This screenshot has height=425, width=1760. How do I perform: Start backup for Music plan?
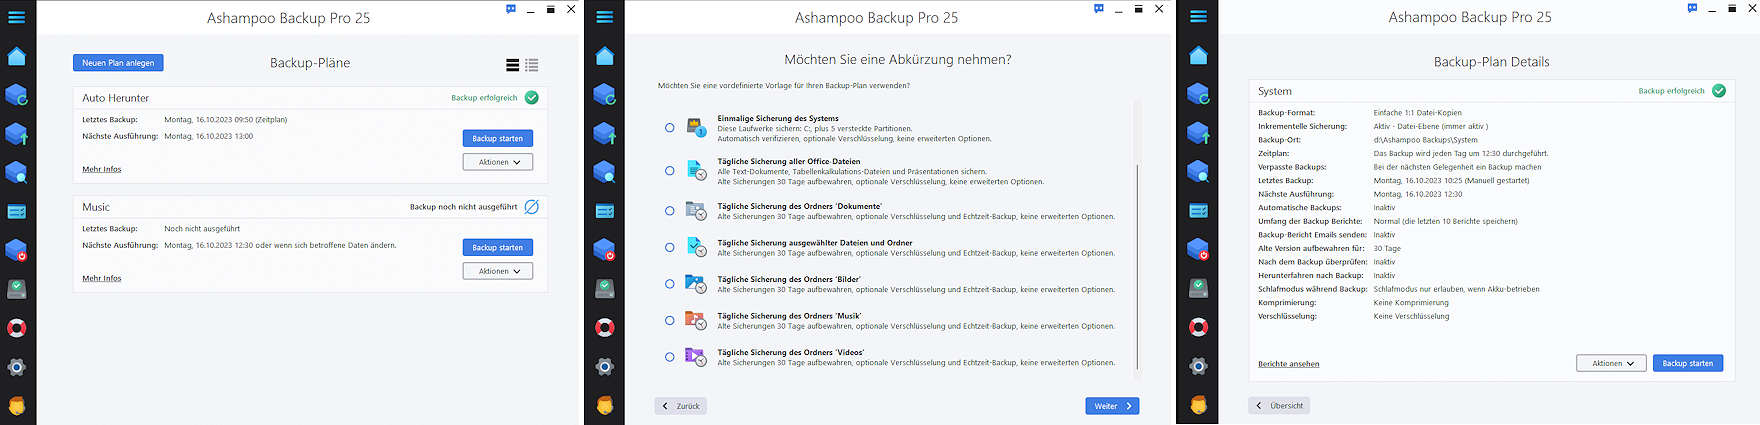pos(498,247)
